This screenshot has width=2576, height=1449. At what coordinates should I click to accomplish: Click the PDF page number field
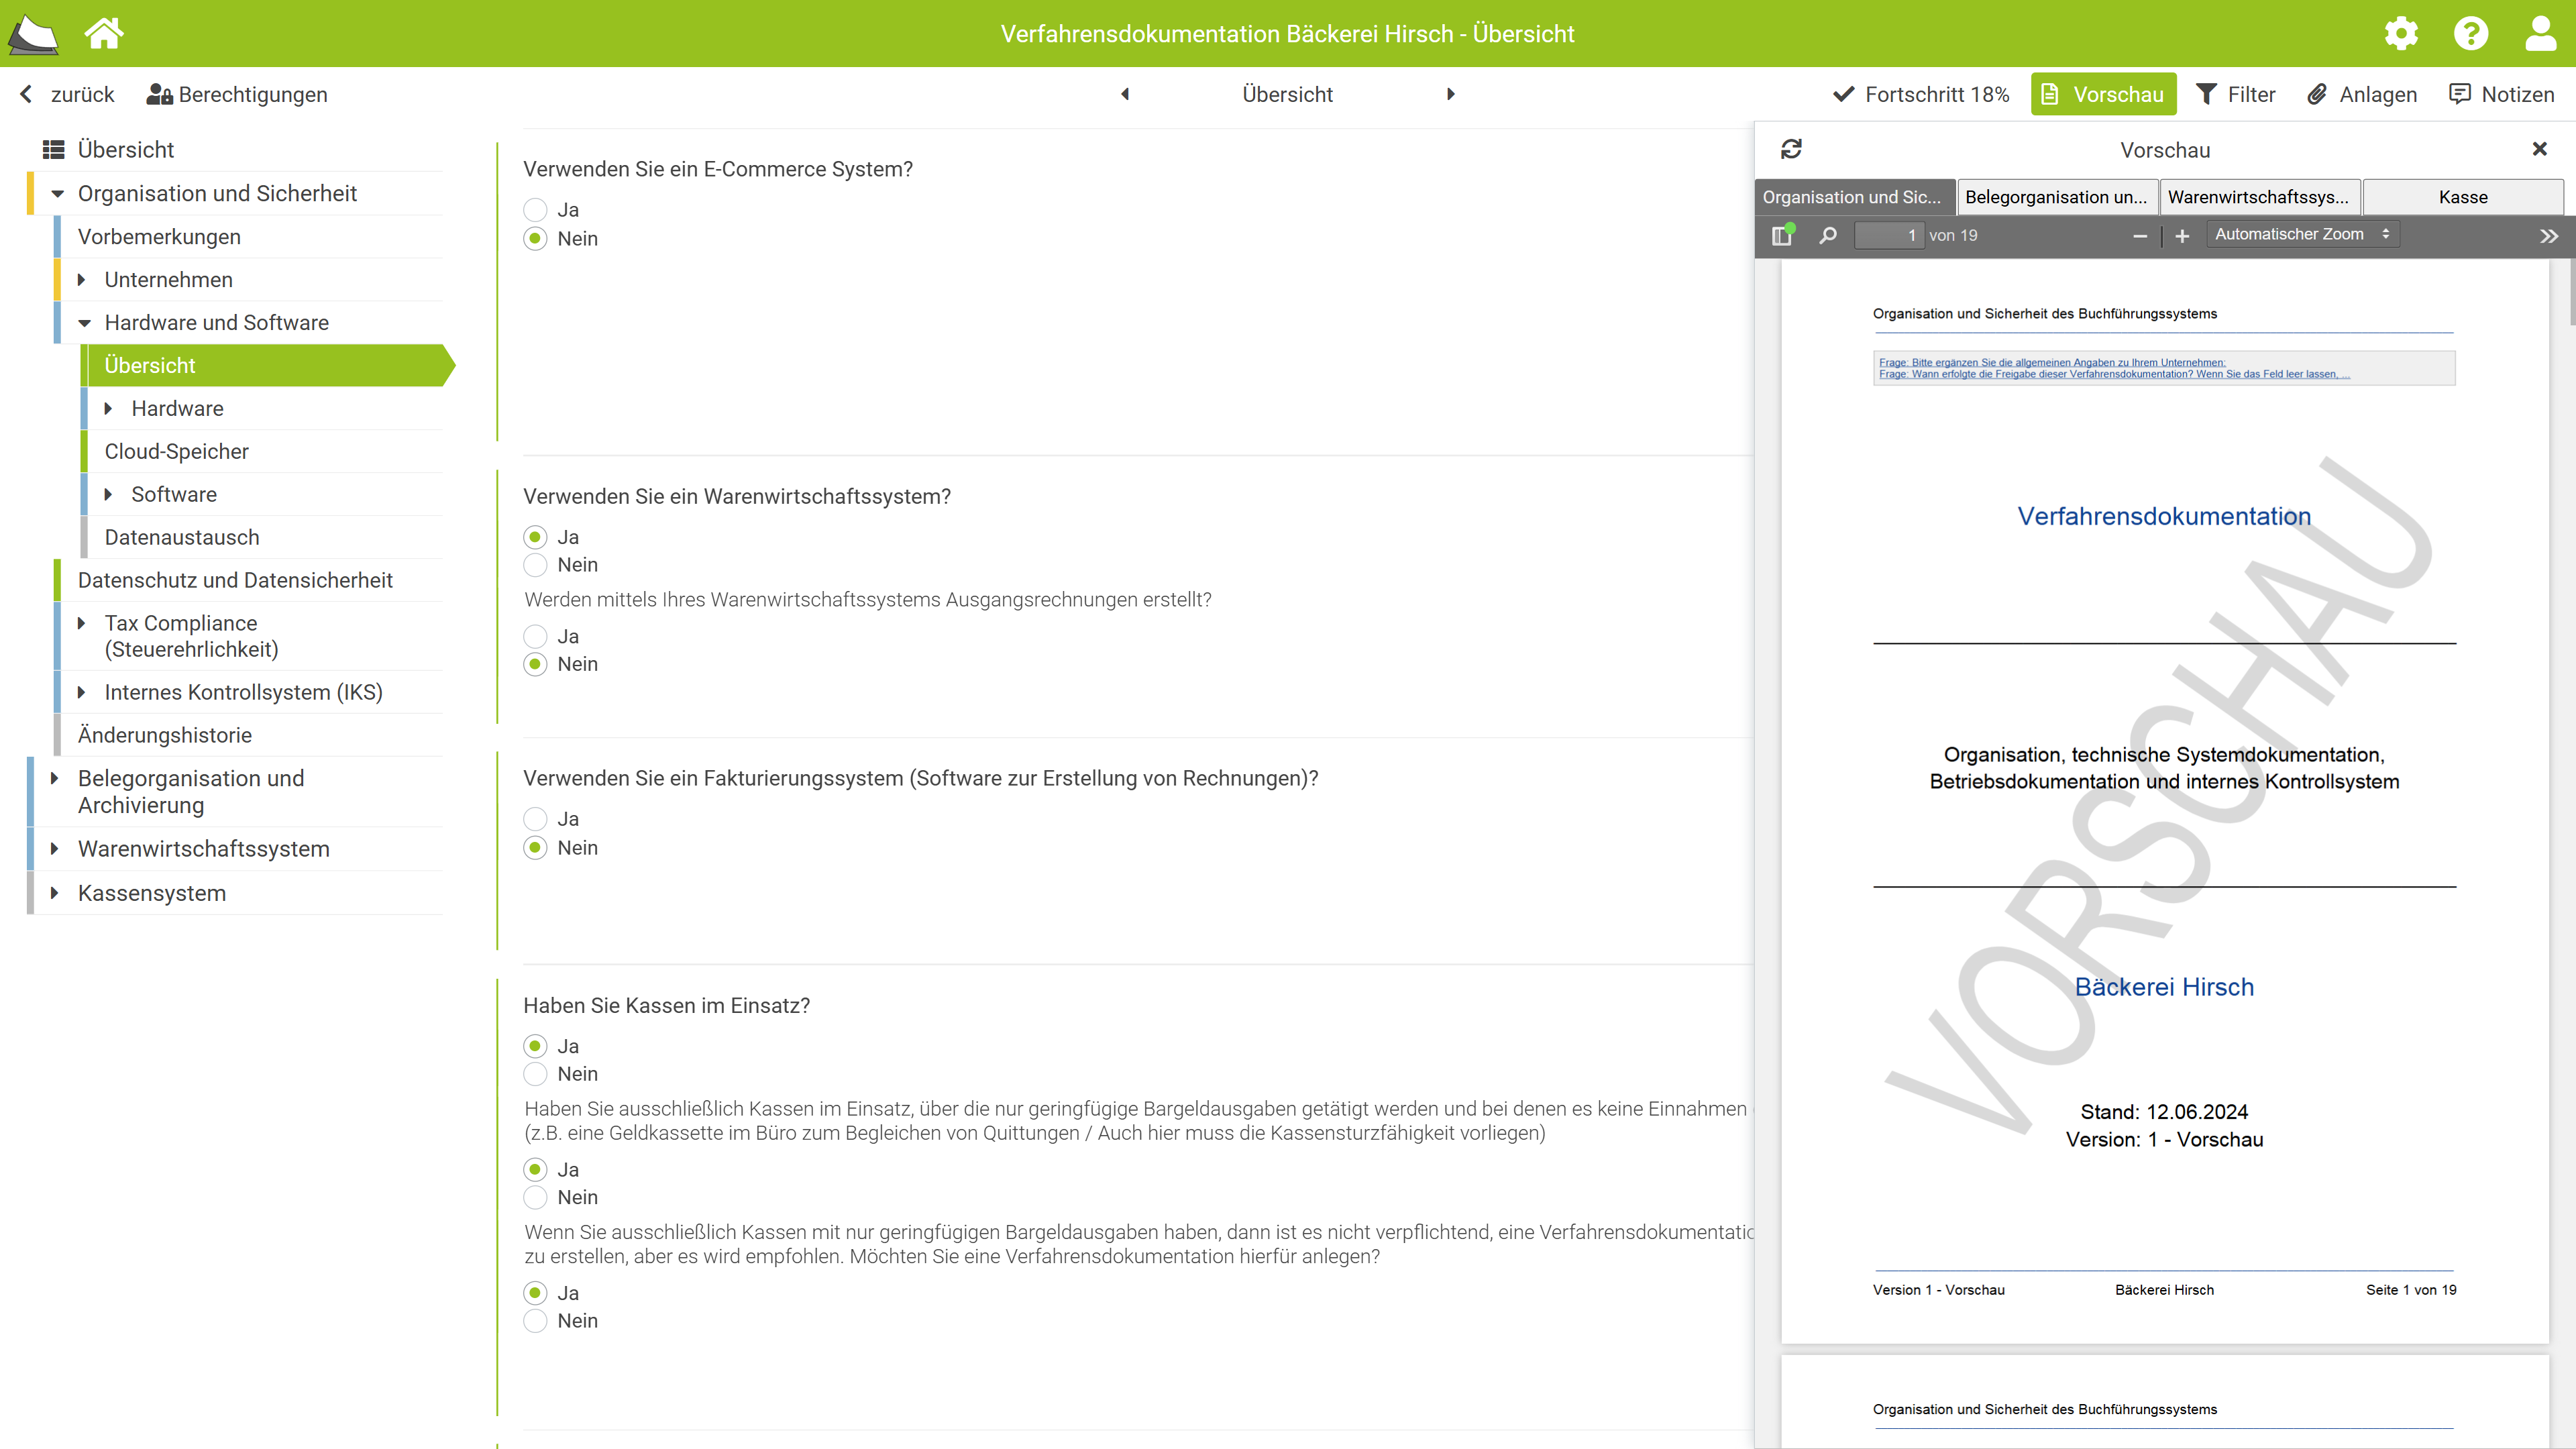pos(1888,235)
